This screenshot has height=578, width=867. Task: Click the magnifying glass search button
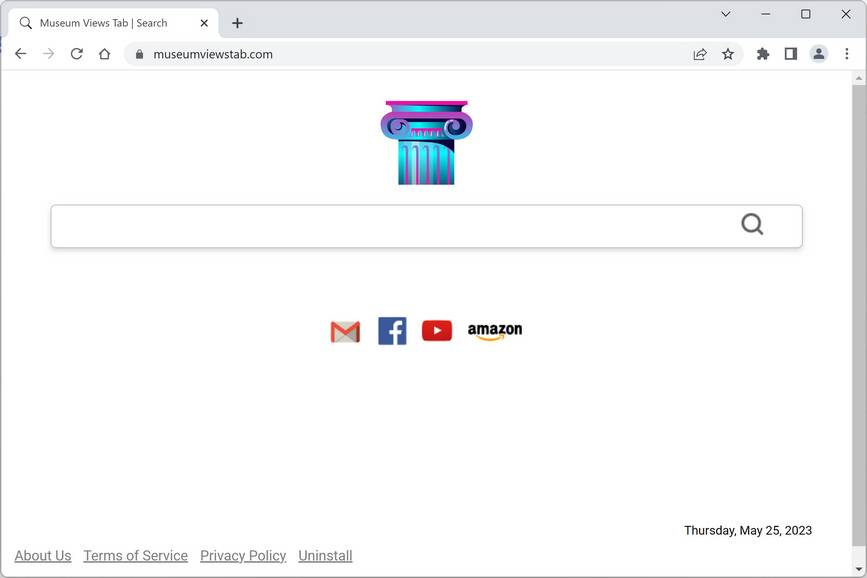[x=752, y=225]
